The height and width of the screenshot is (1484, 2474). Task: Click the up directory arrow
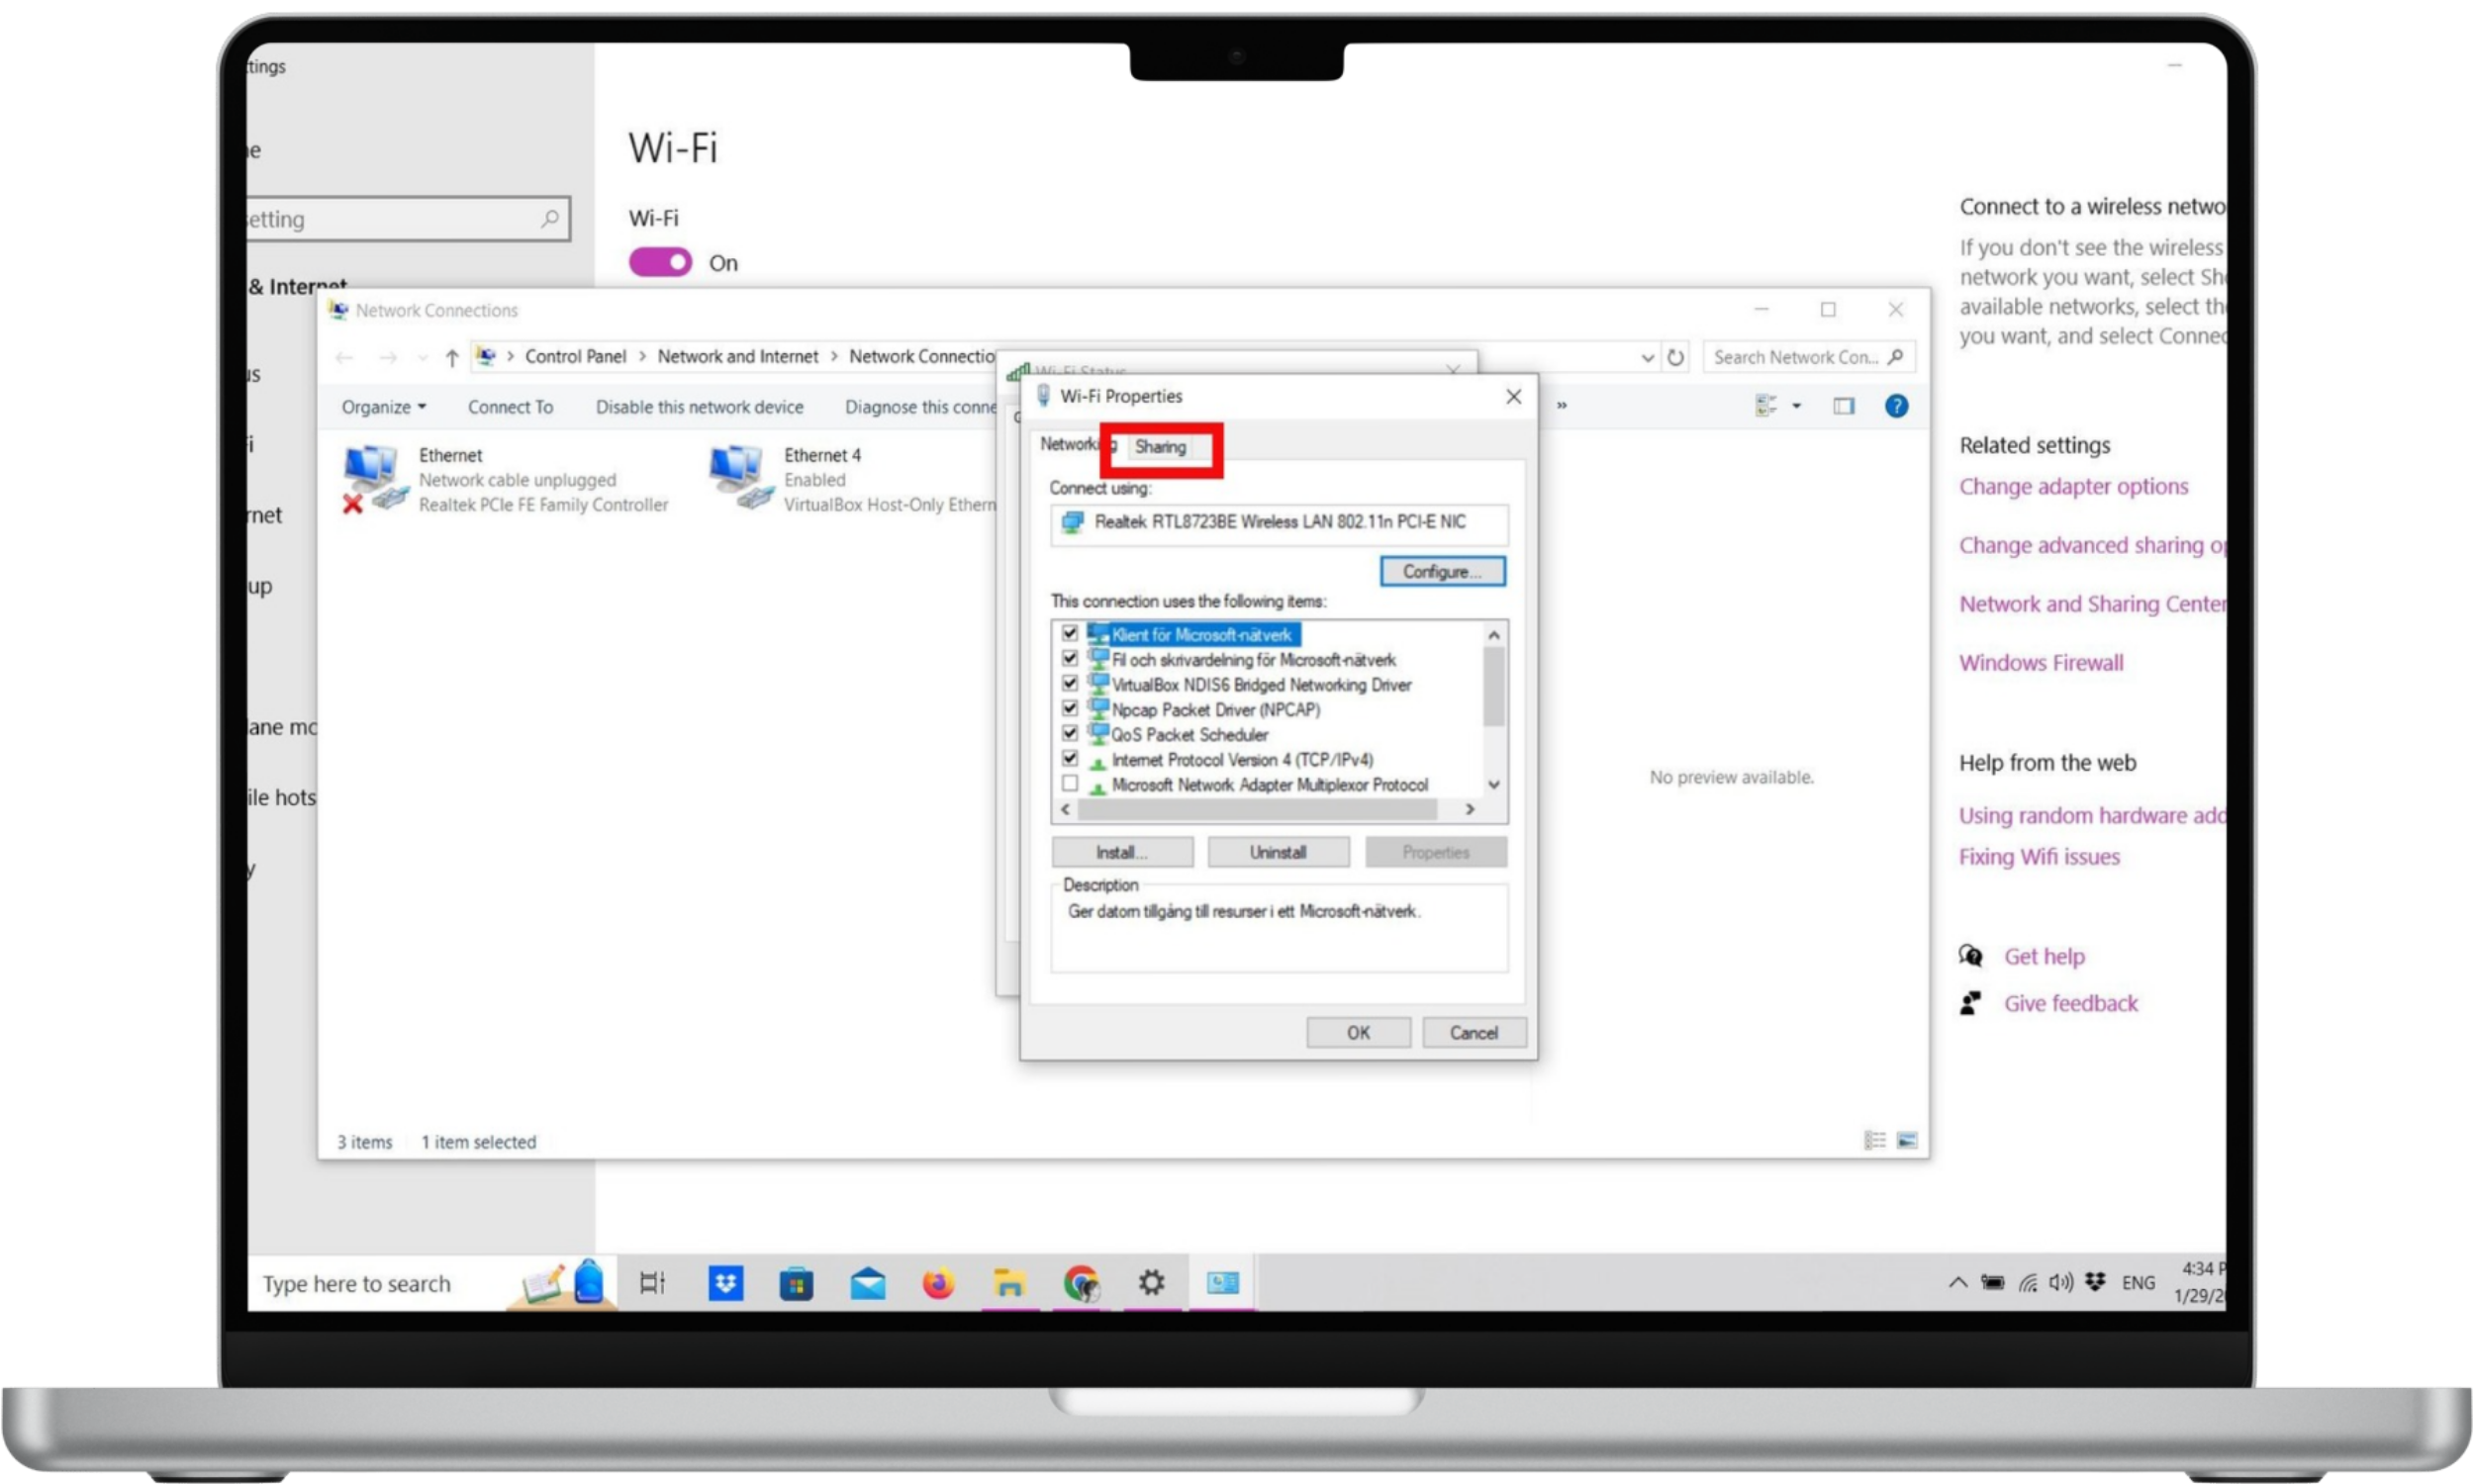click(x=452, y=357)
